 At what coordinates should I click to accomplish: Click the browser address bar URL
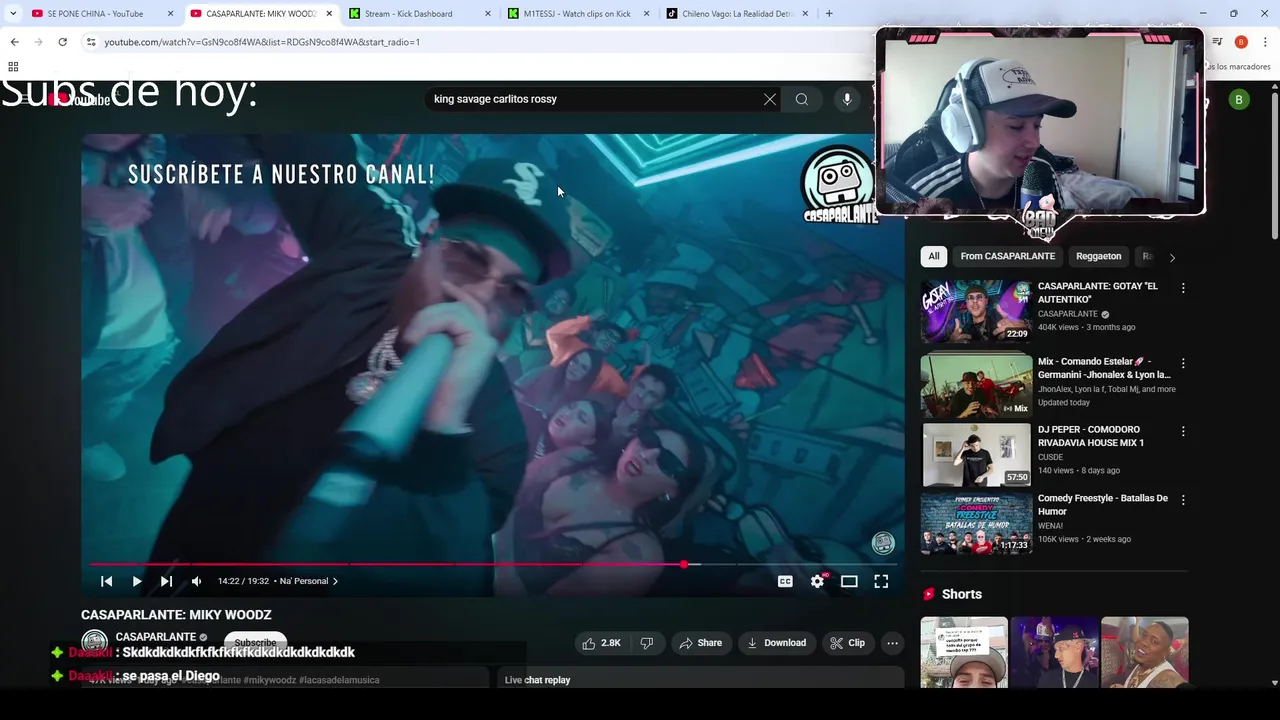262,42
